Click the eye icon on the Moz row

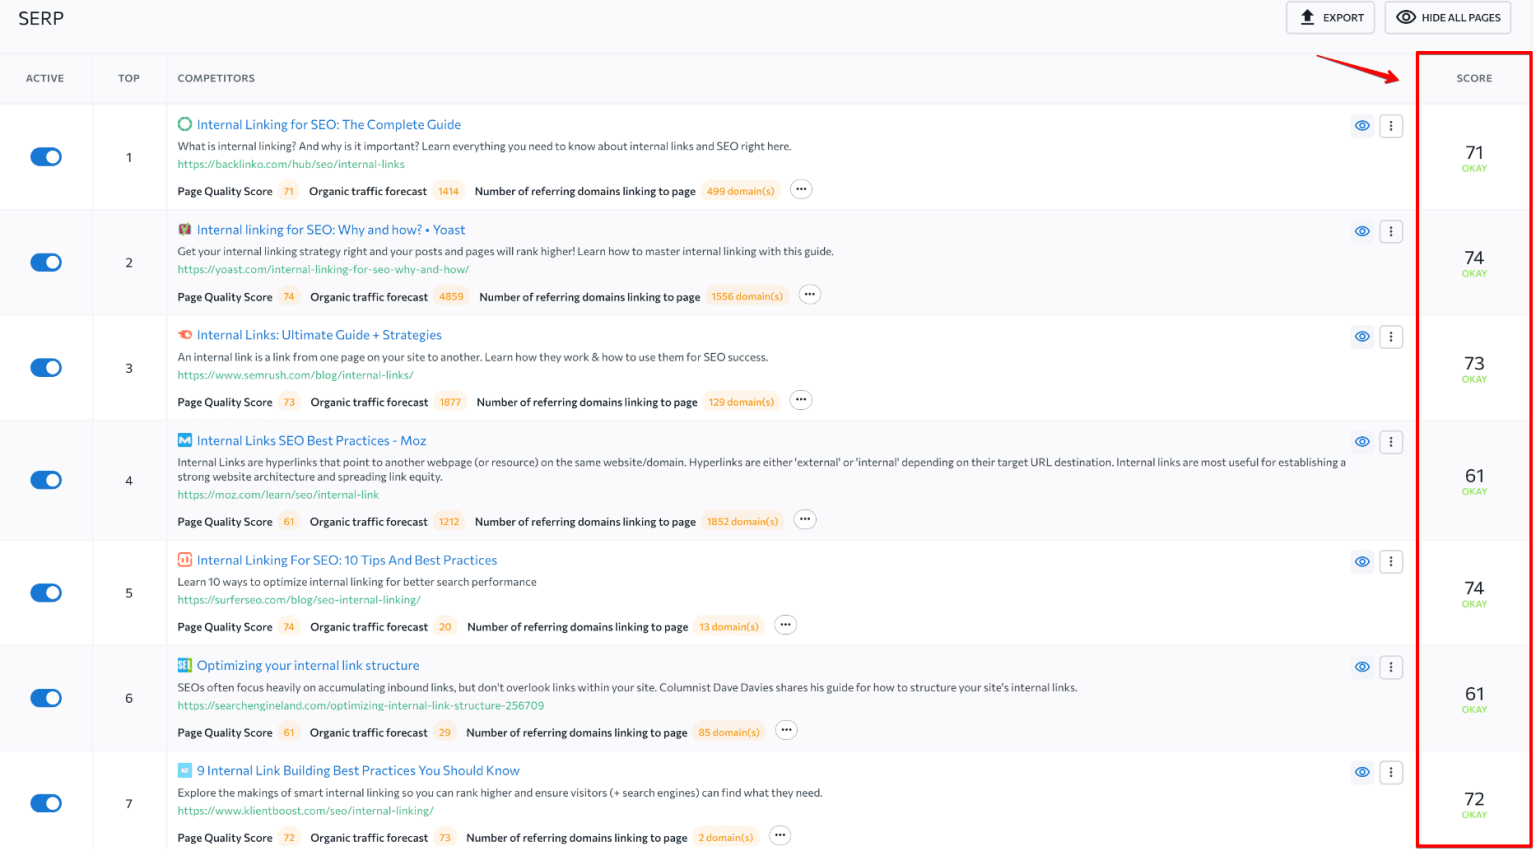[x=1362, y=441]
